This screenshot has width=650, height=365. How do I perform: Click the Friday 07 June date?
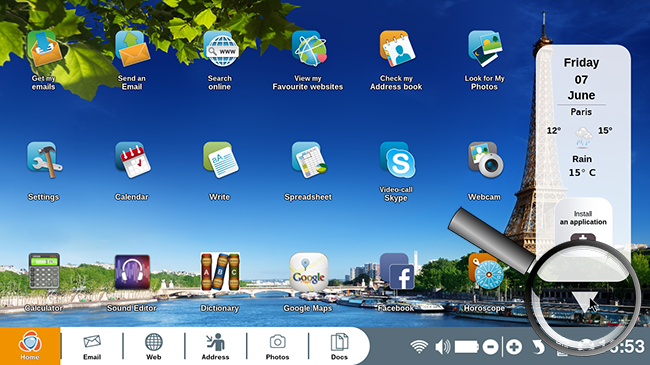pyautogui.click(x=581, y=79)
